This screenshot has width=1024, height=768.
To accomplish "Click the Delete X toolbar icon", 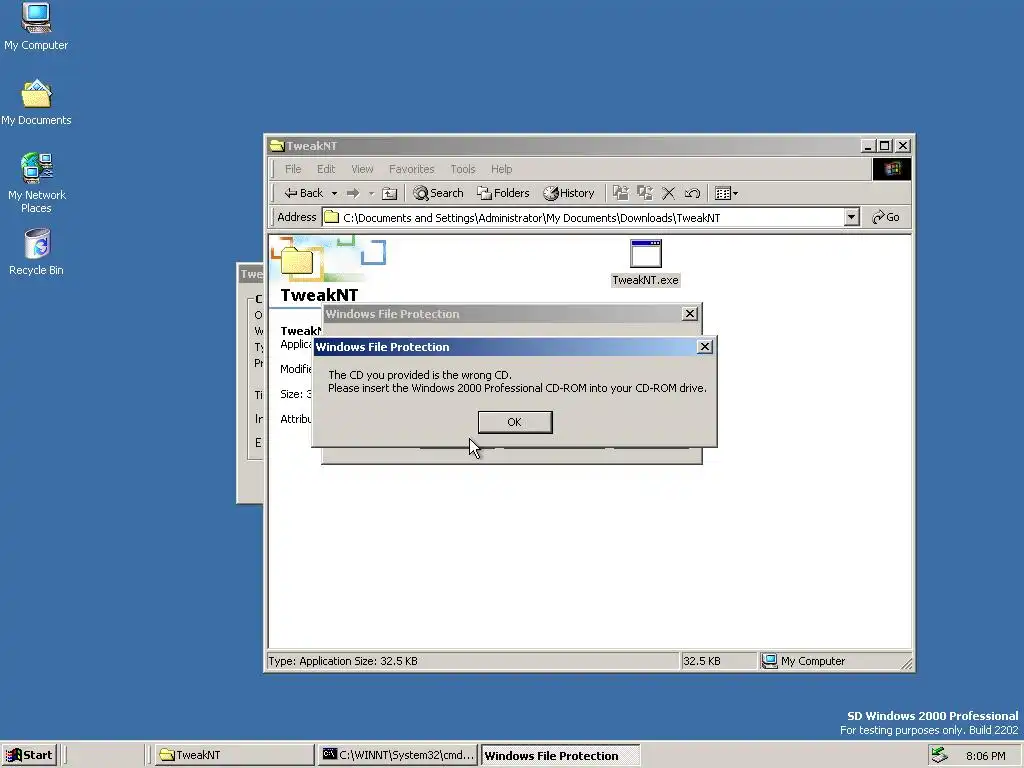I will click(x=668, y=193).
